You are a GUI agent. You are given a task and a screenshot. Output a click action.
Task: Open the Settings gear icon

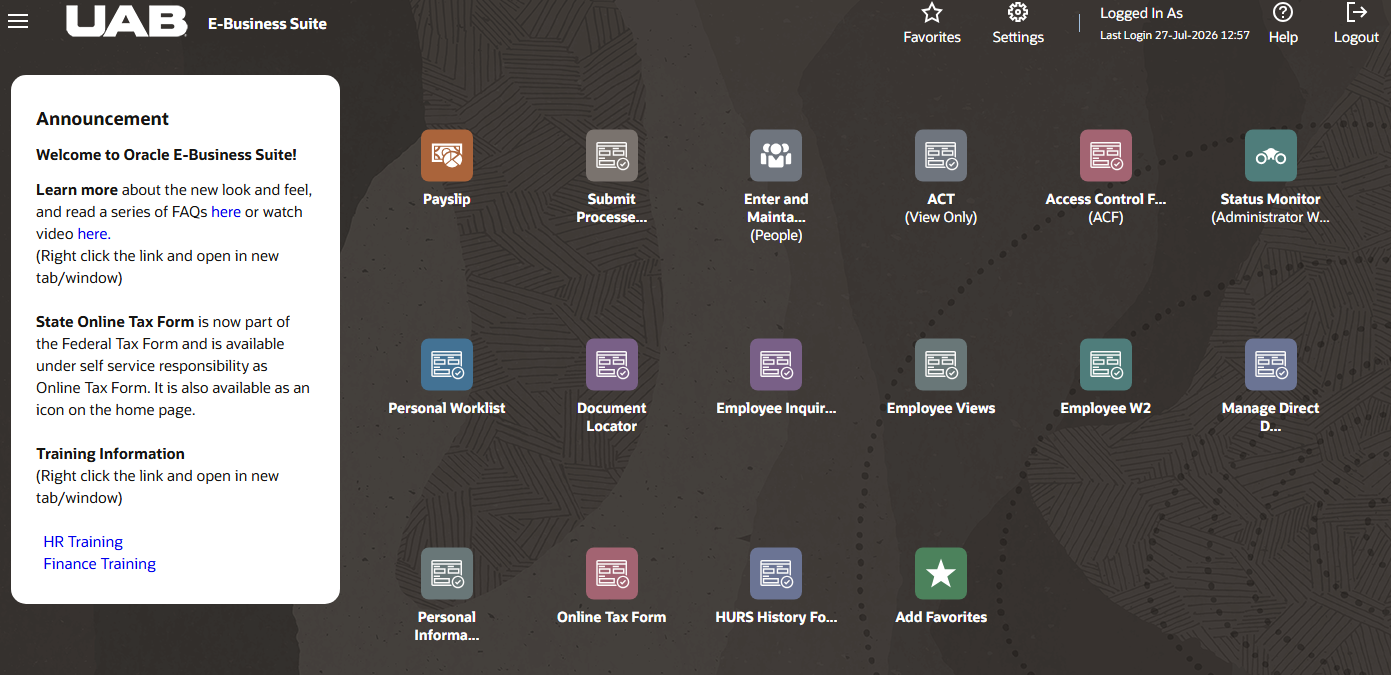click(1018, 13)
